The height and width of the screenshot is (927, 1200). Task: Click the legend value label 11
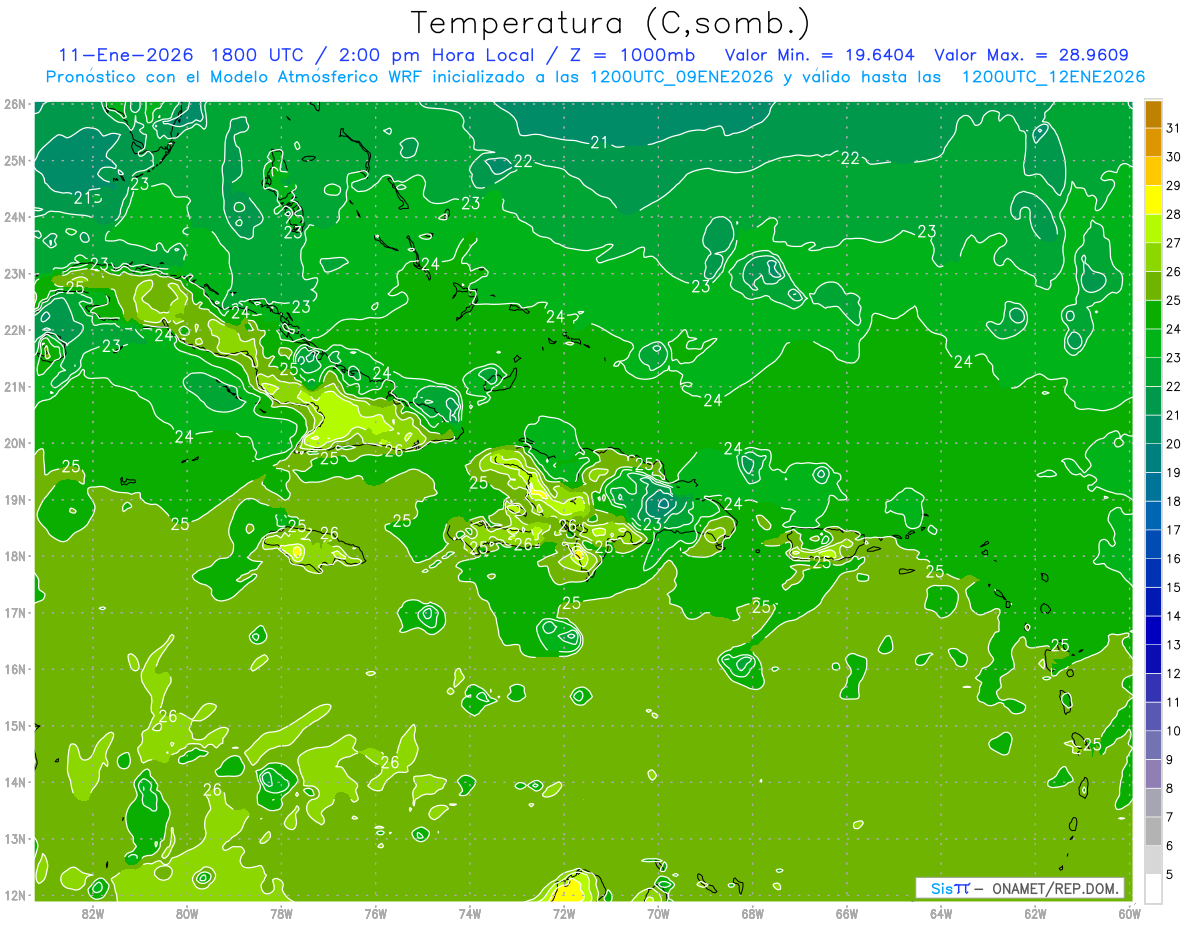pyautogui.click(x=1173, y=702)
